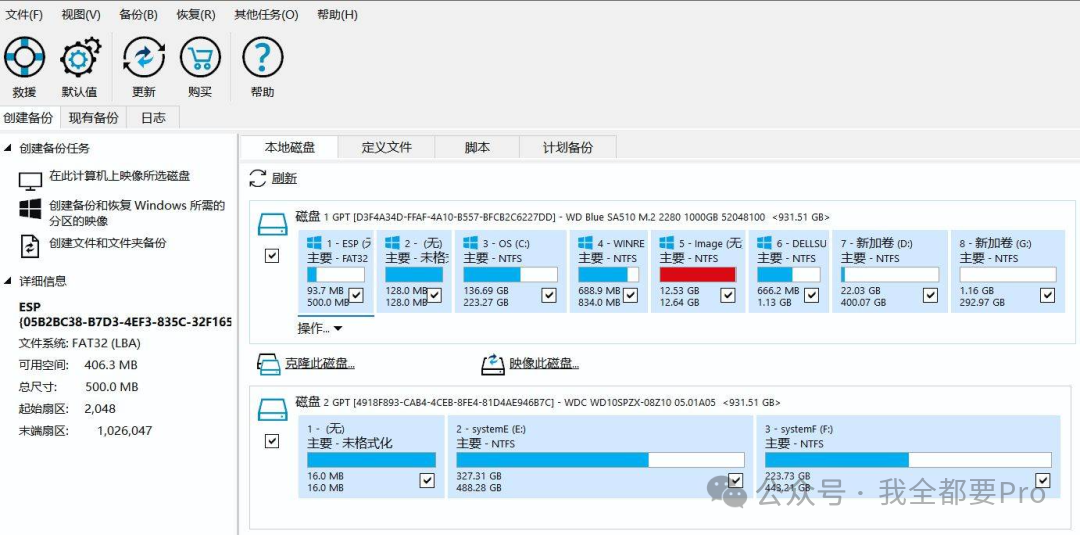Open 默认值 gear settings icon
The height and width of the screenshot is (535, 1080).
(x=80, y=58)
